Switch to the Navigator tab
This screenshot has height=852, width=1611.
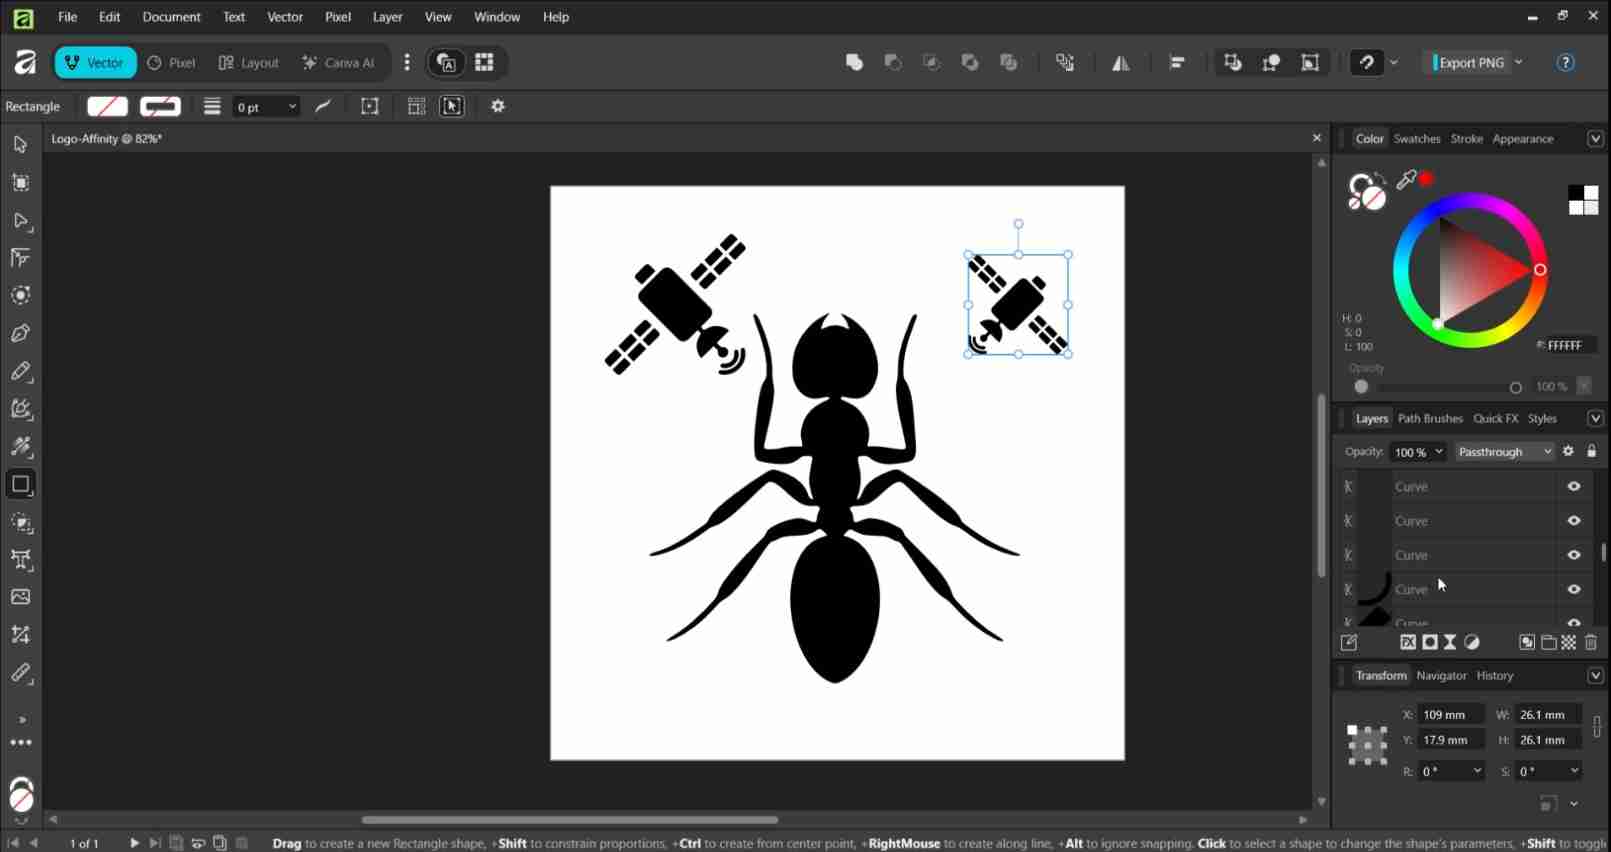[1441, 676]
